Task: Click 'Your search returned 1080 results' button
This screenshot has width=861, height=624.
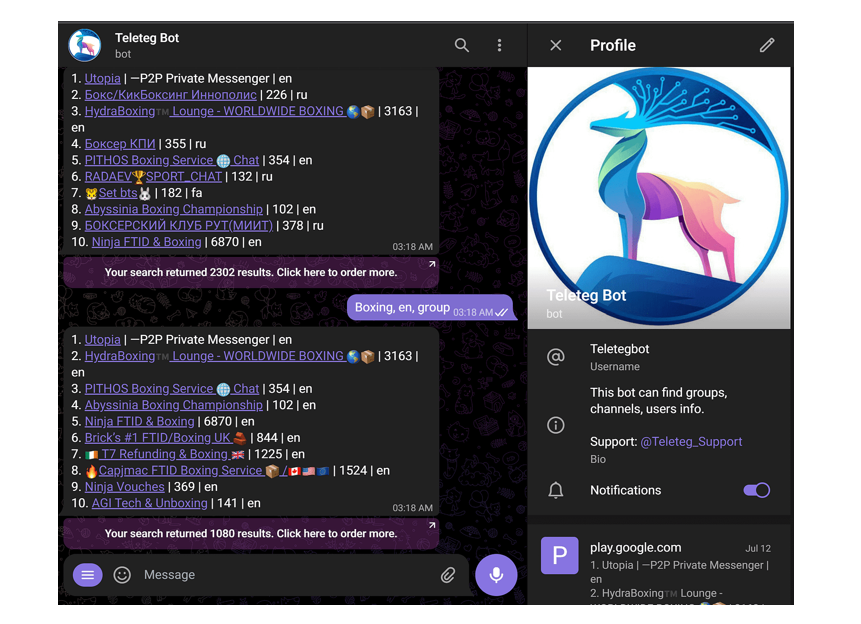Action: (x=250, y=533)
